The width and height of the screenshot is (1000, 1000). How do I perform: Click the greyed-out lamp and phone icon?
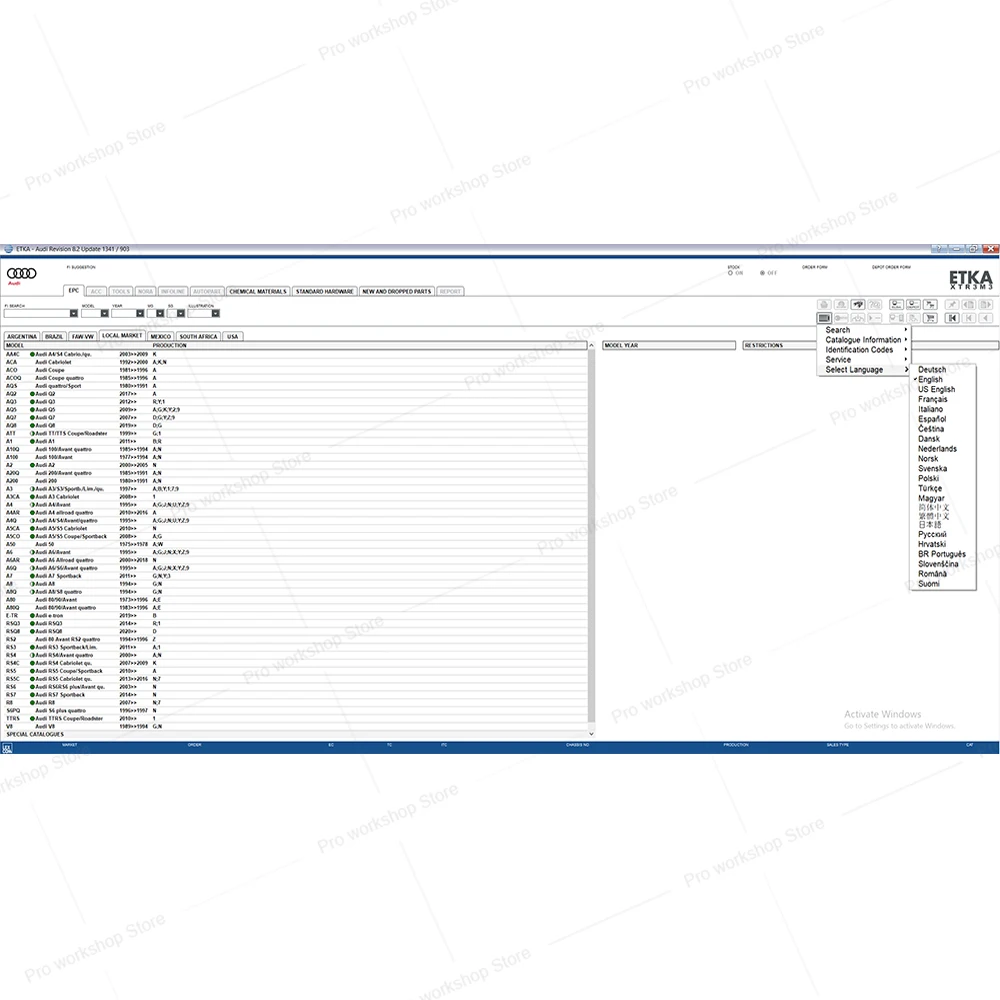[897, 318]
